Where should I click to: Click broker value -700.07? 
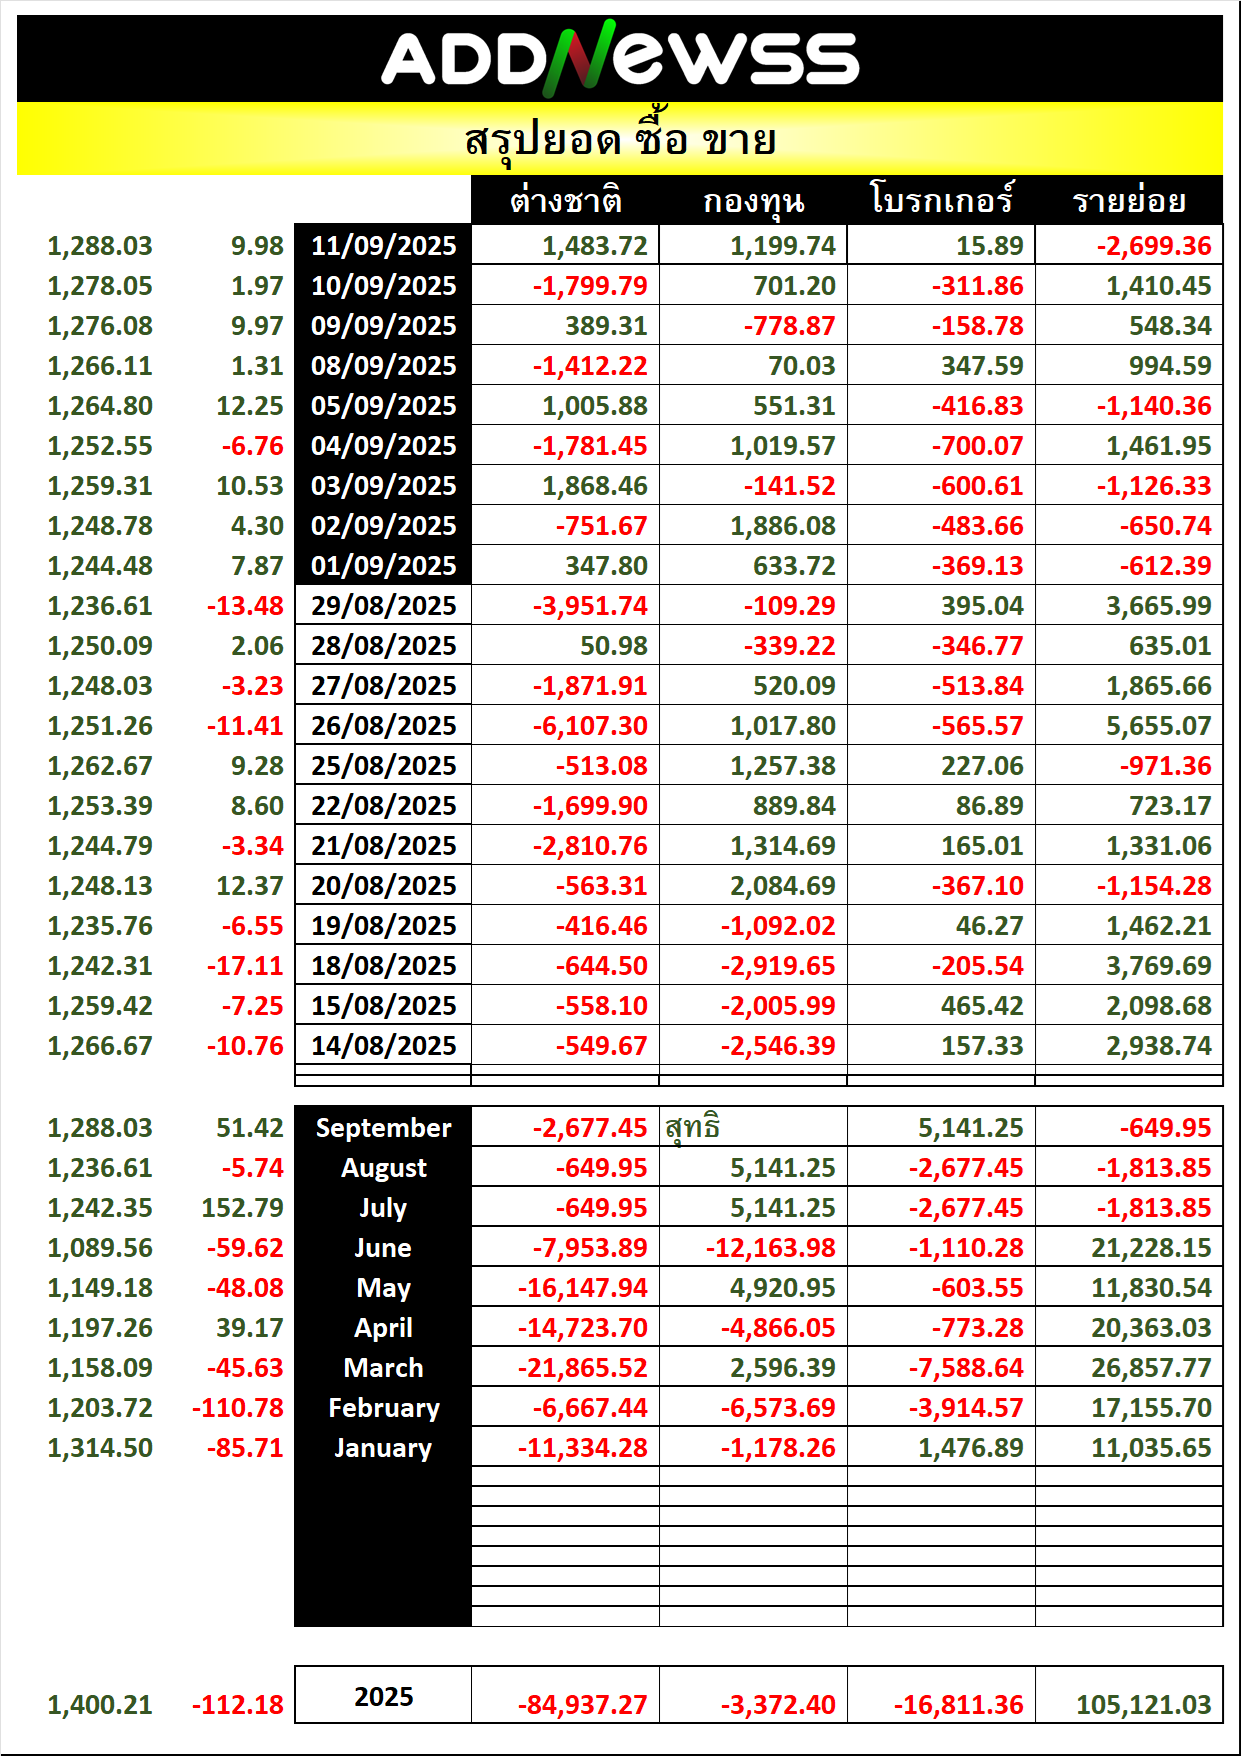(977, 445)
